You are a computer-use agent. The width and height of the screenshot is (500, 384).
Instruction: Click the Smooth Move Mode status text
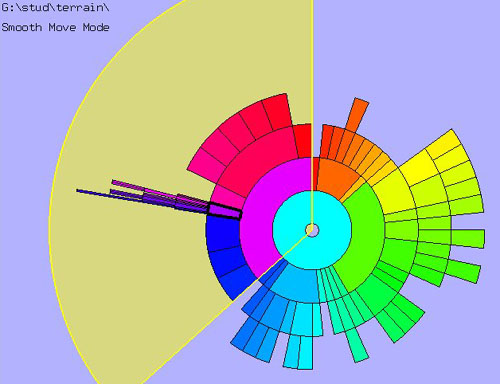click(55, 27)
